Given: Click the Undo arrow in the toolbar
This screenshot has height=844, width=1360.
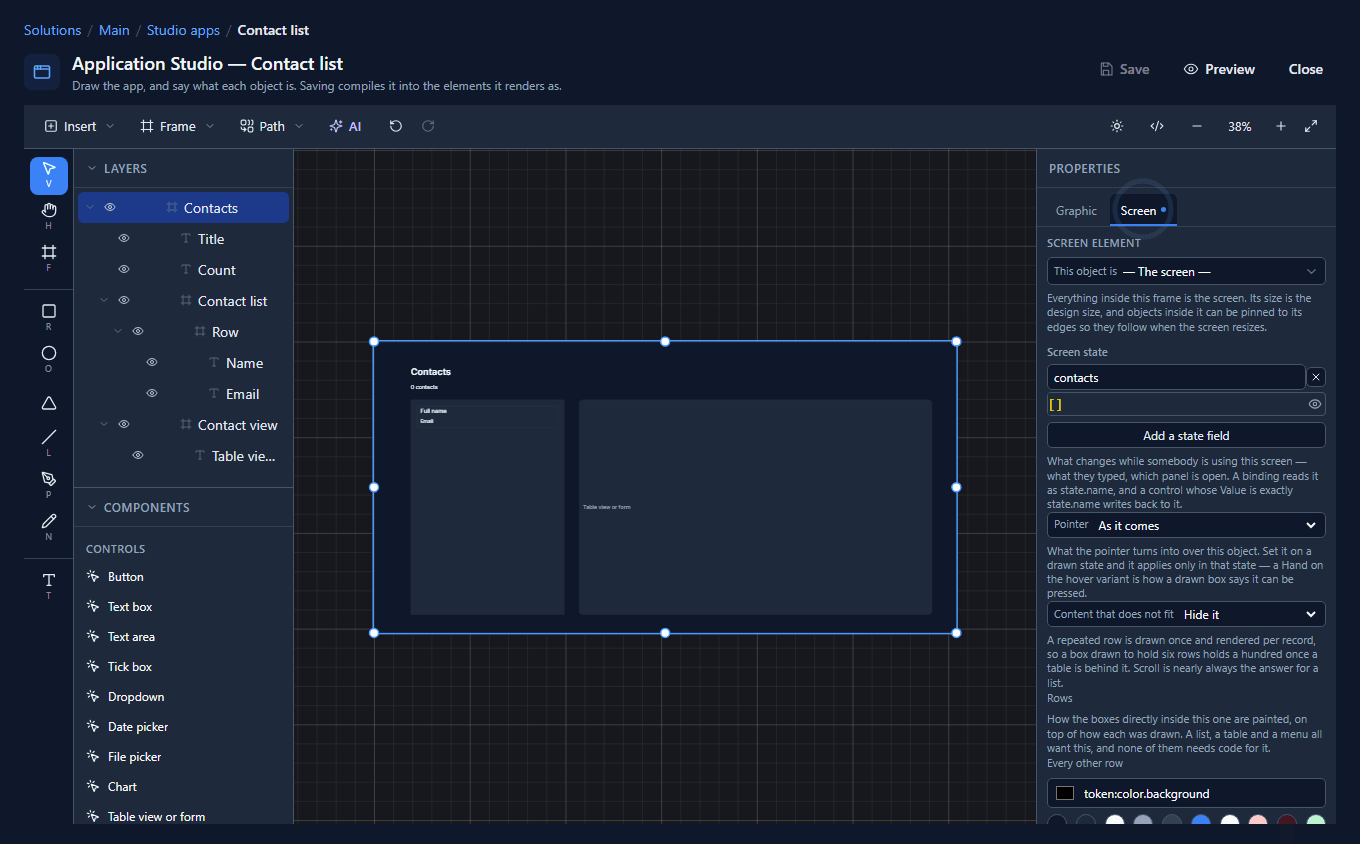Looking at the screenshot, I should click(396, 126).
